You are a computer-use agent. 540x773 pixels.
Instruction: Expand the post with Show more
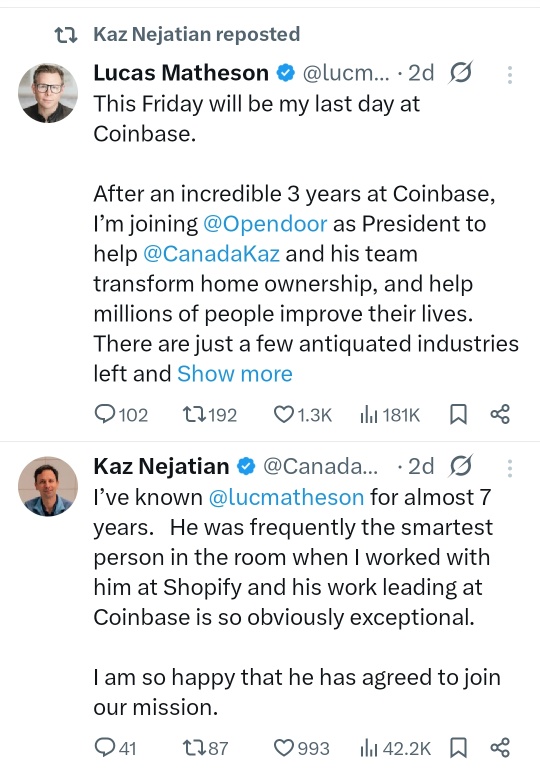click(x=235, y=374)
